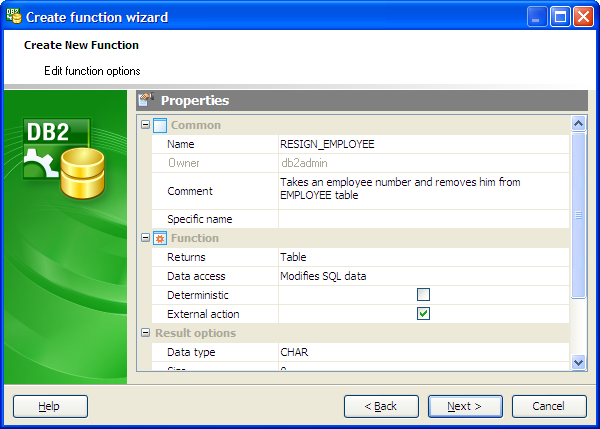Select the Data access value field
This screenshot has height=429, width=600.
422,276
